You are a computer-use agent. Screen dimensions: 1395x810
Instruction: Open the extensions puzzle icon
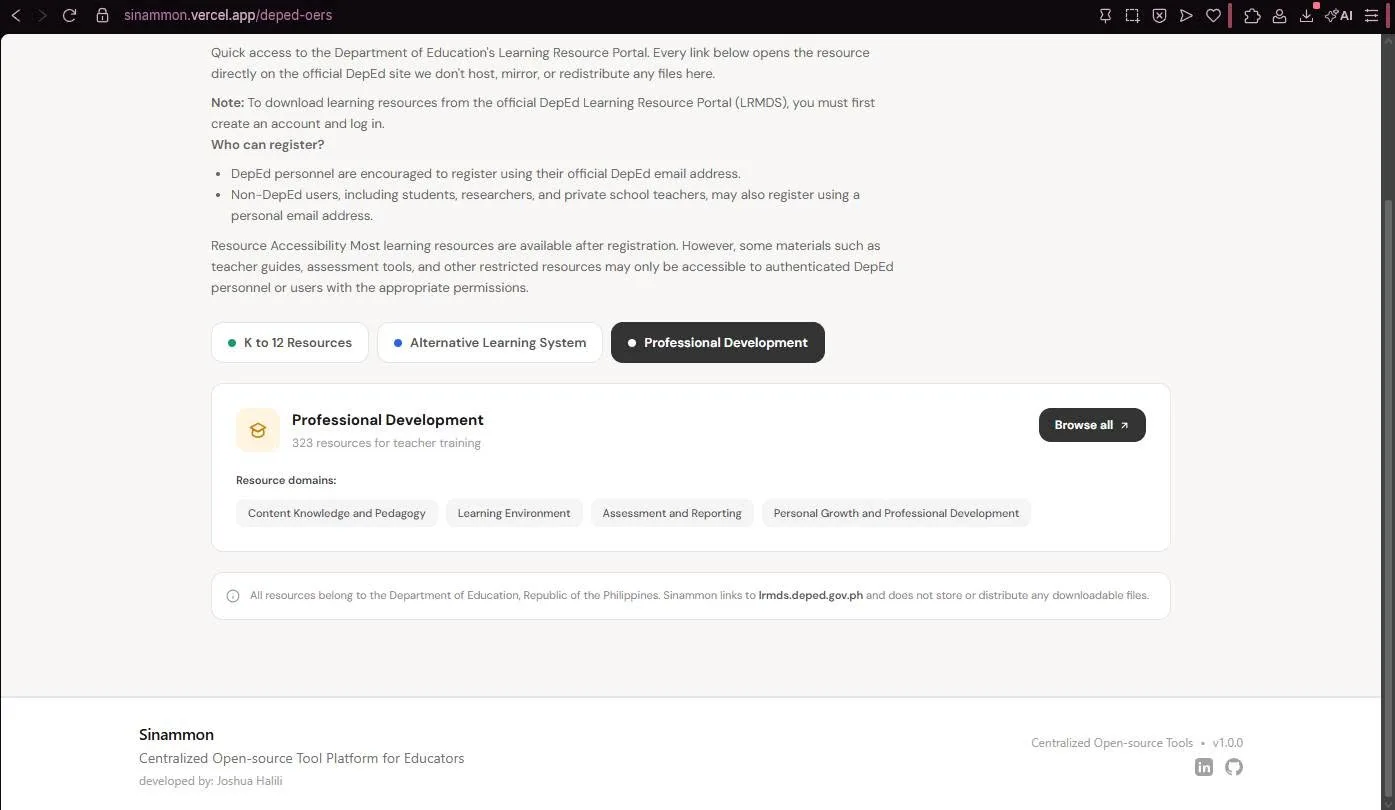(x=1252, y=15)
